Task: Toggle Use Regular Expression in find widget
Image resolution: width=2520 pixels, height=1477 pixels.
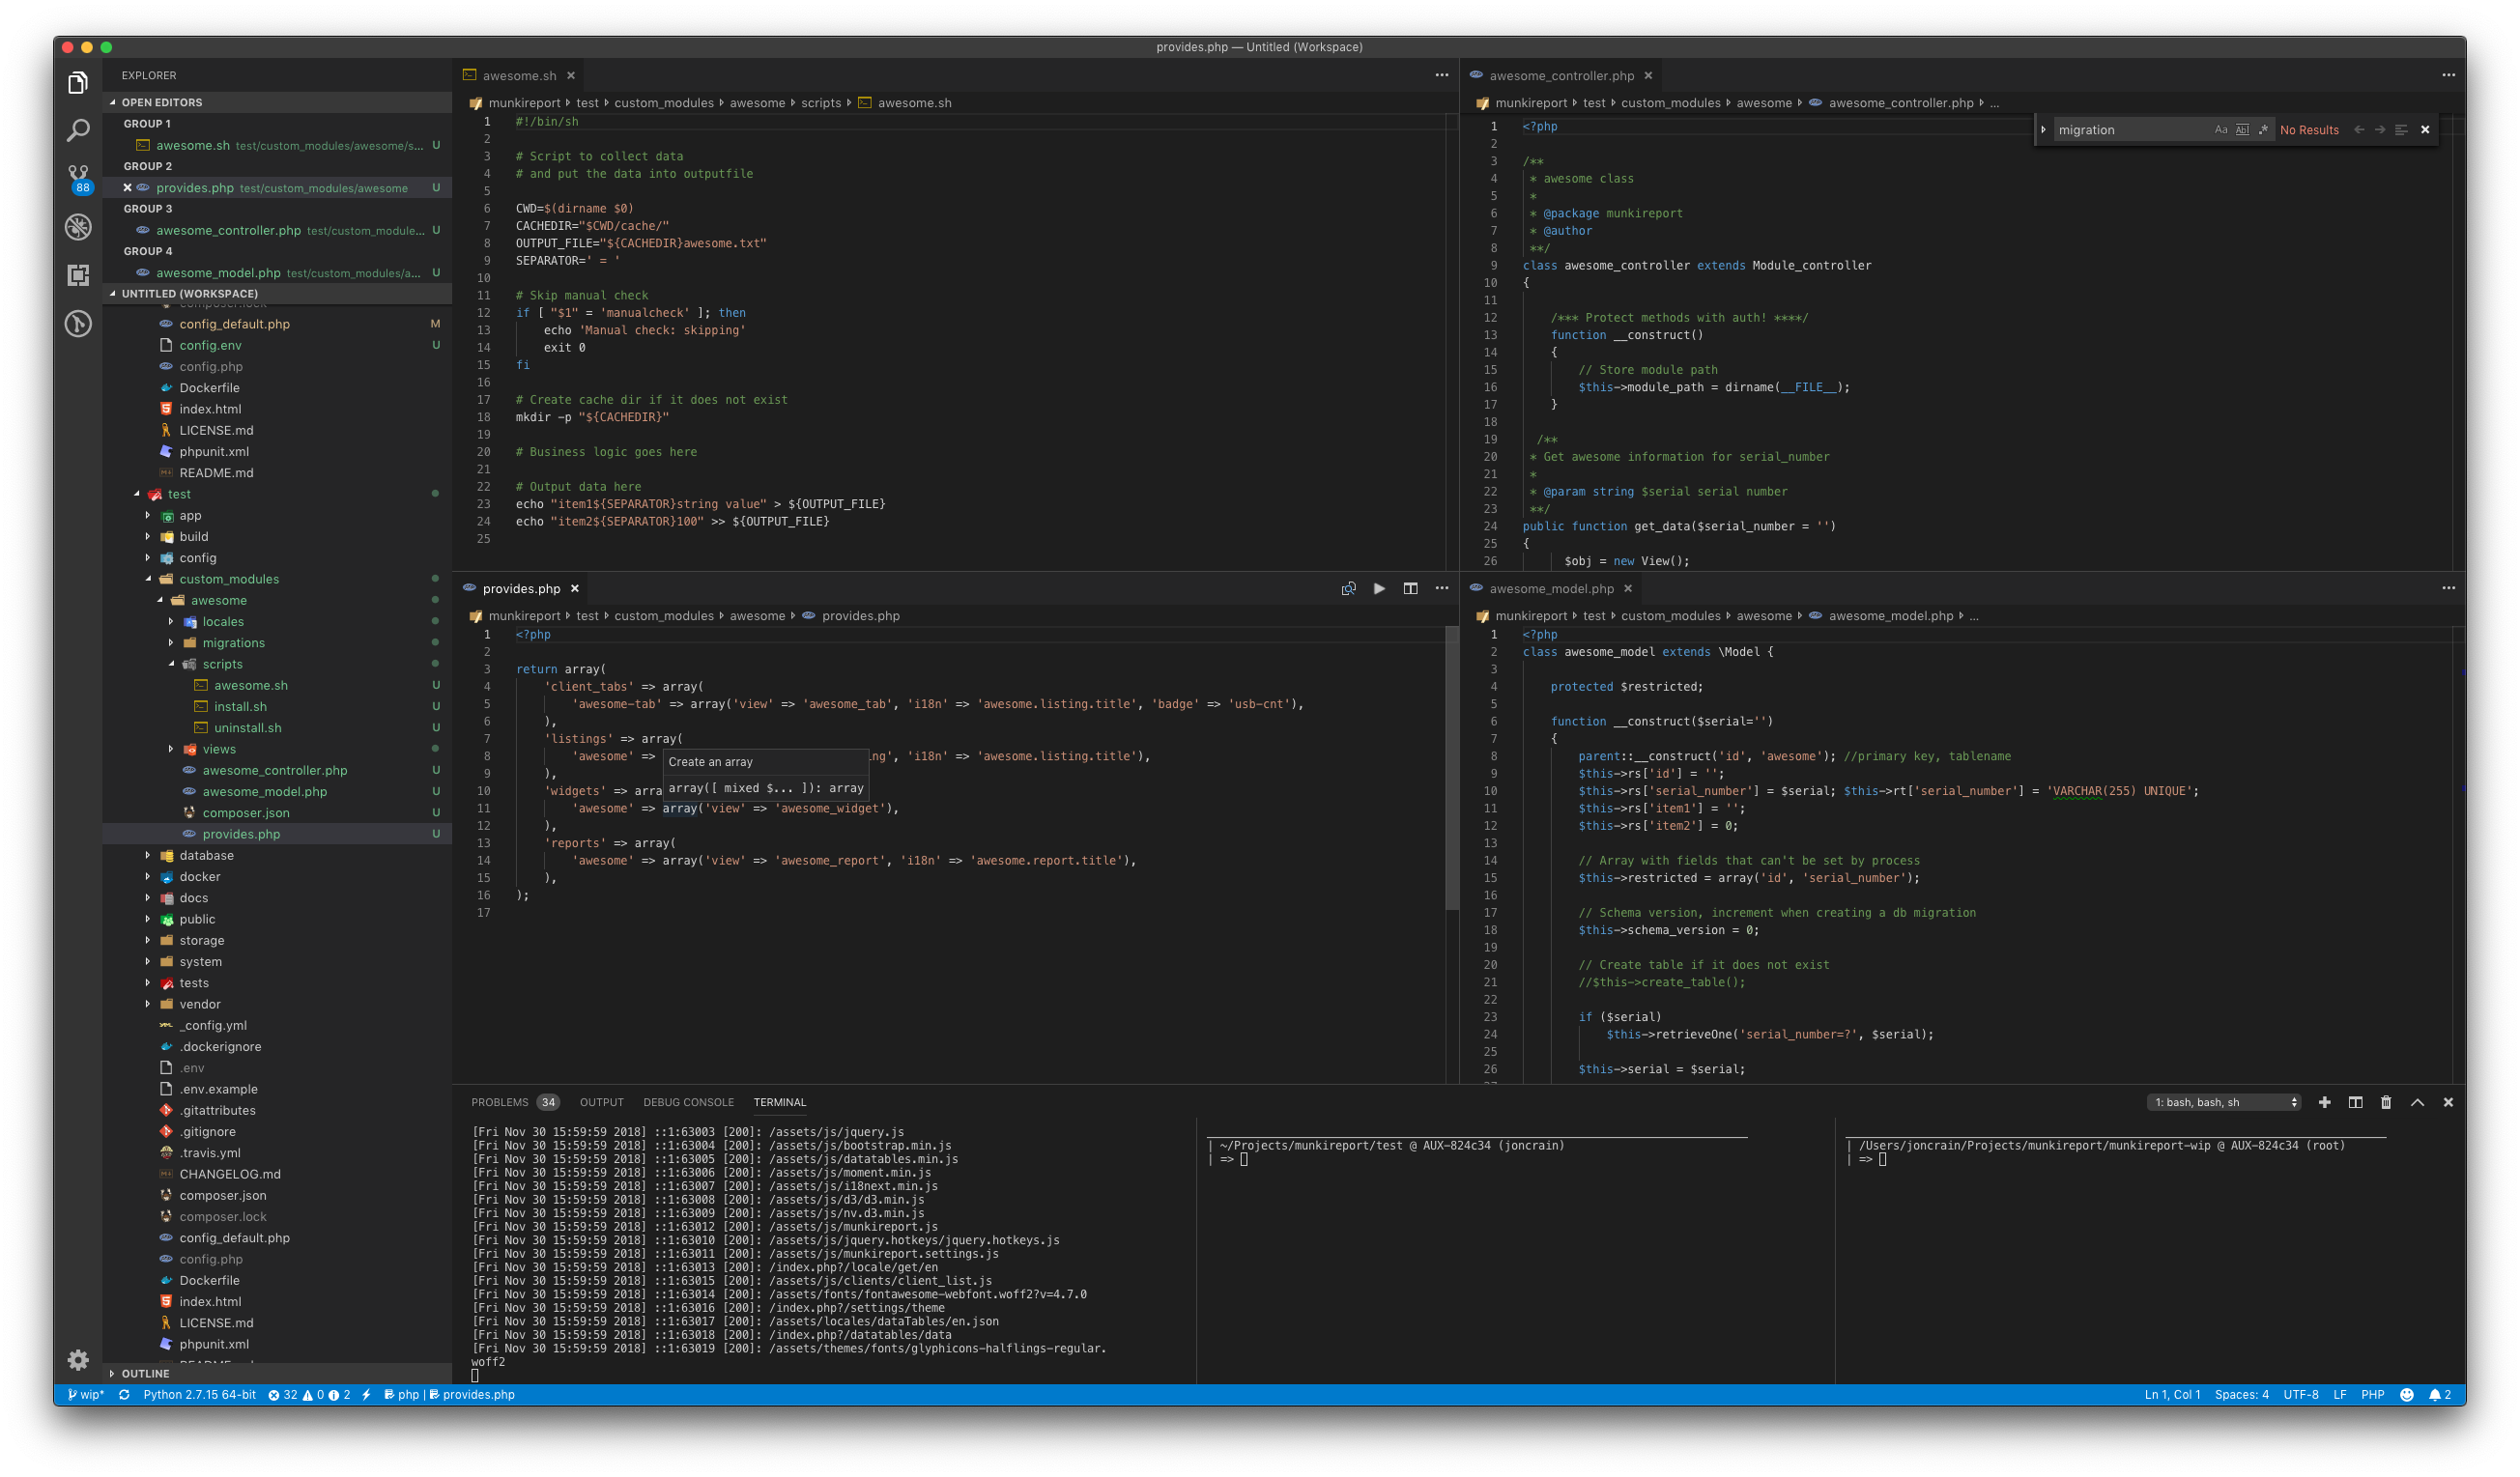Action: click(2263, 130)
